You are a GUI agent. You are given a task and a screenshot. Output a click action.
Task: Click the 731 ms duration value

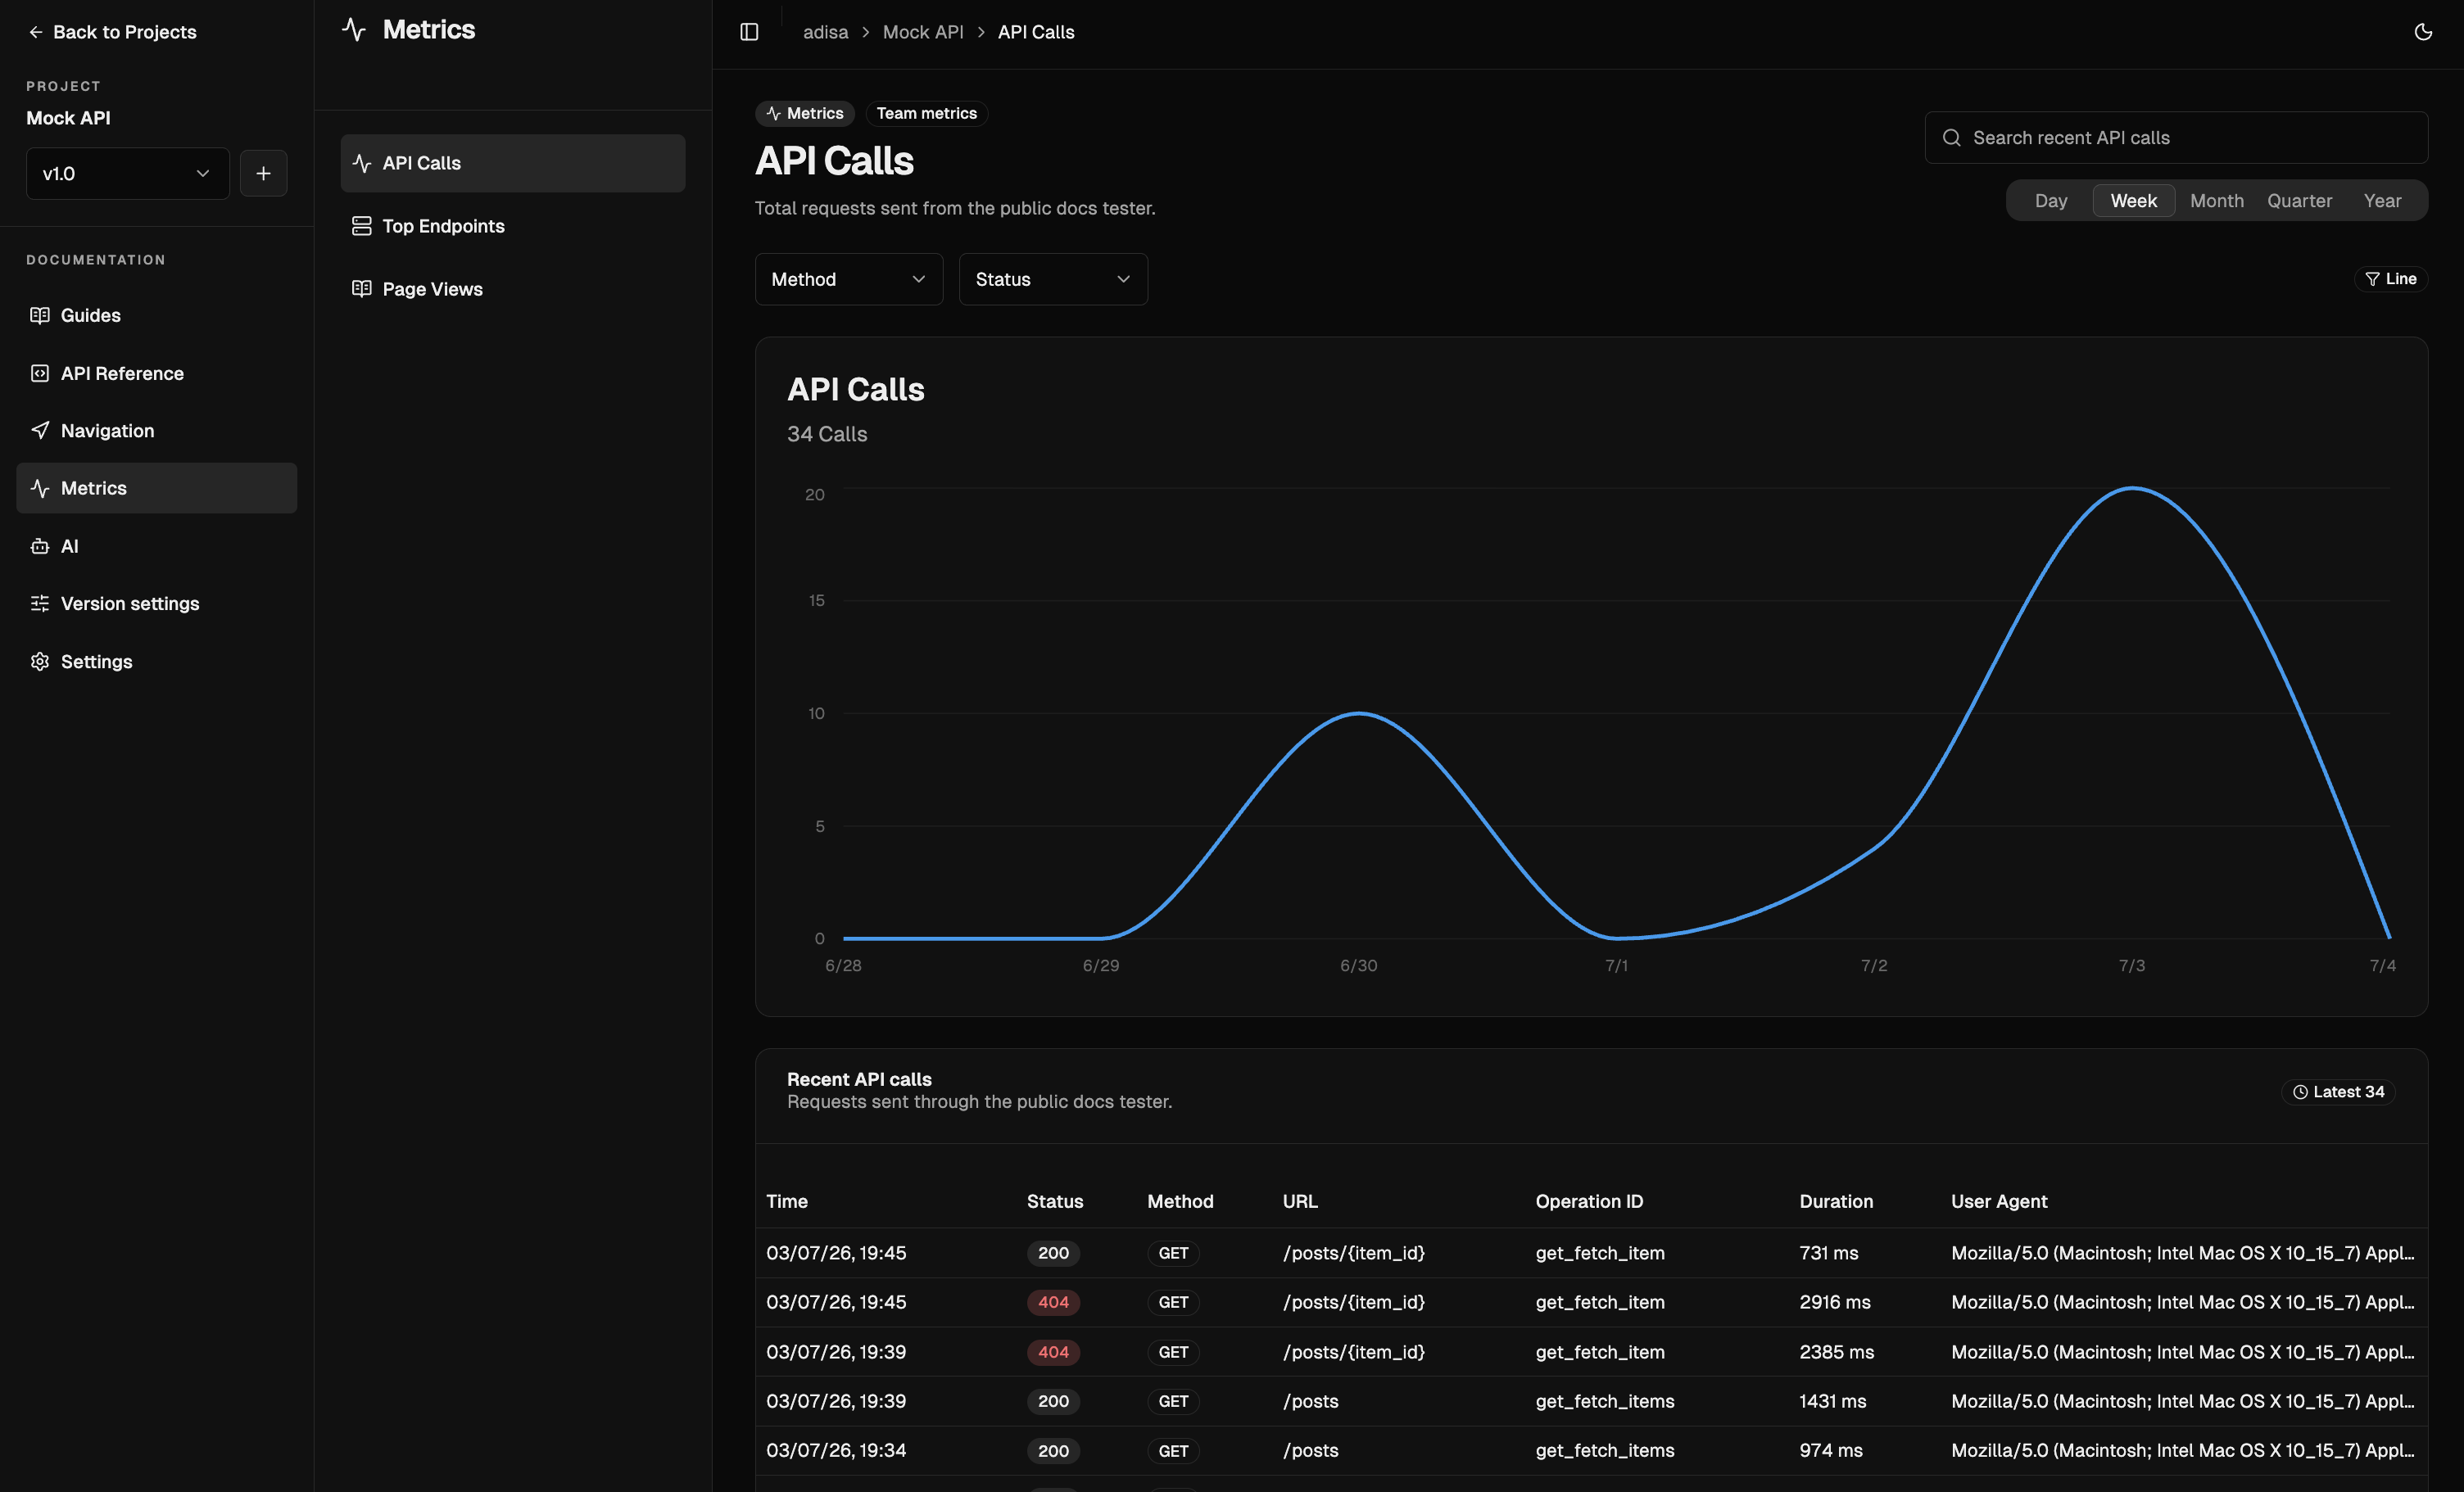click(1829, 1253)
